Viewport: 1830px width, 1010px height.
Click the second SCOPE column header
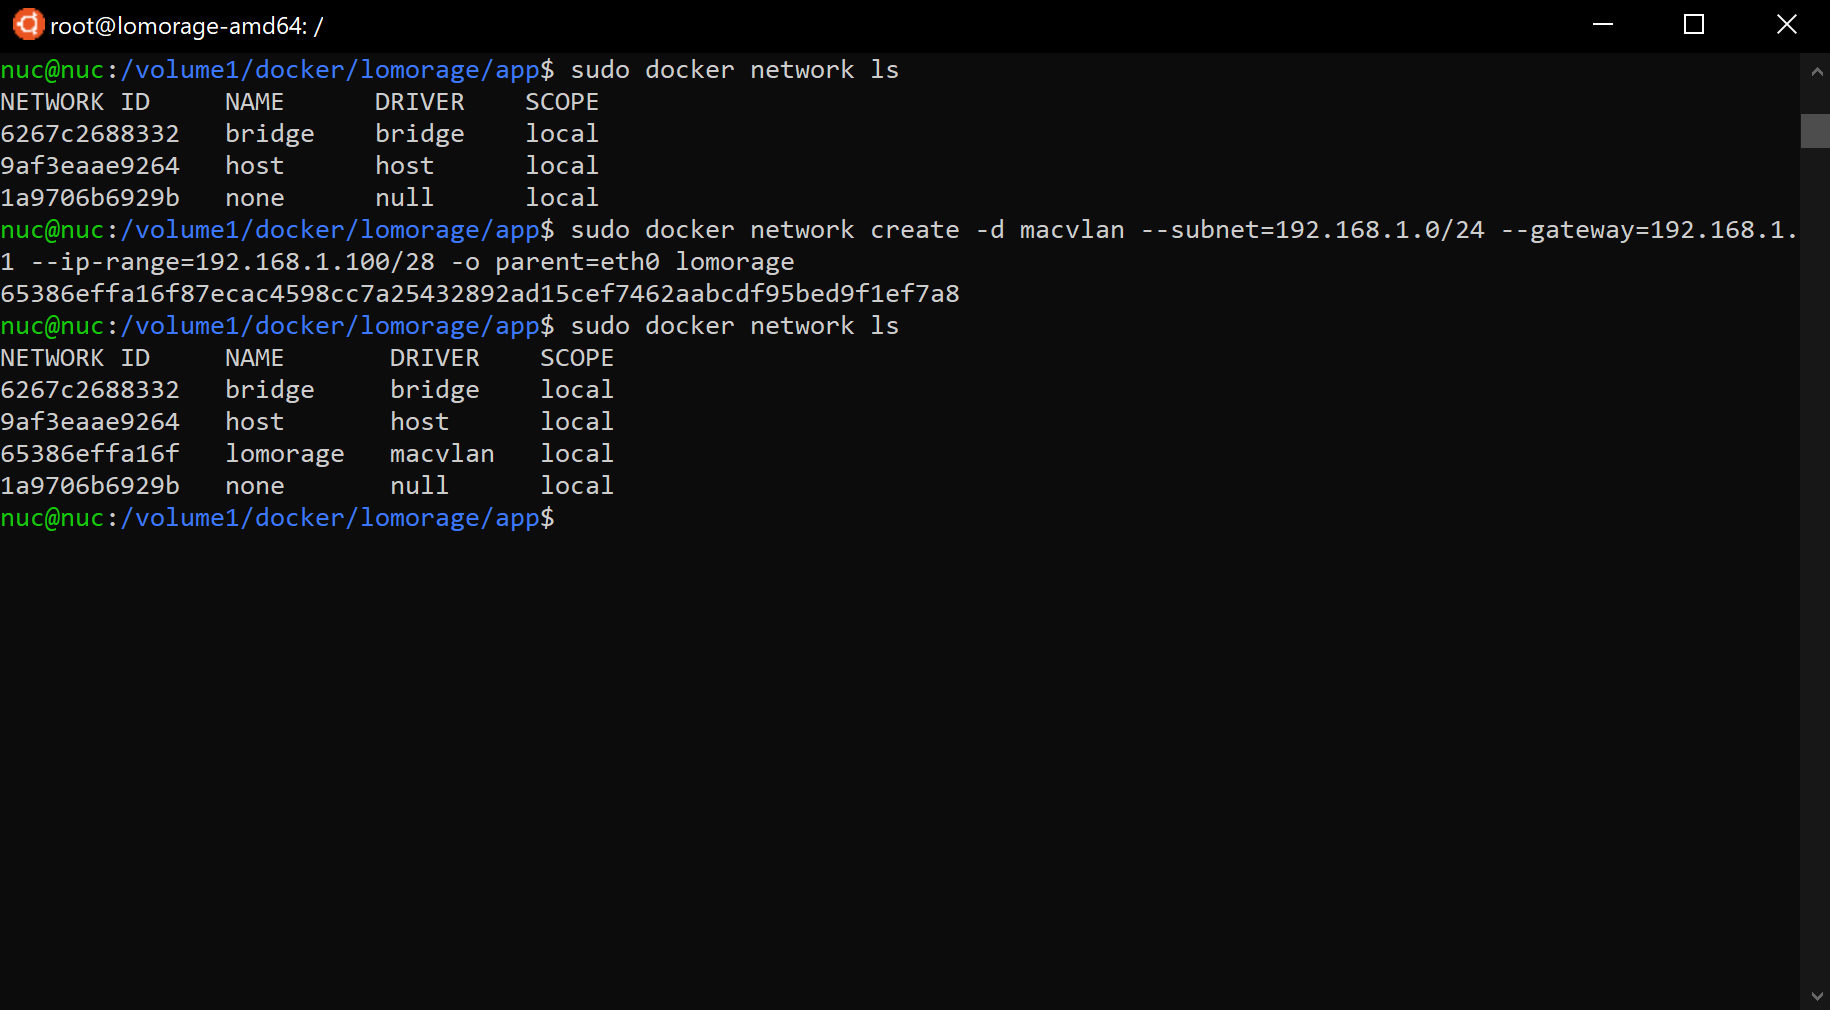(x=577, y=358)
